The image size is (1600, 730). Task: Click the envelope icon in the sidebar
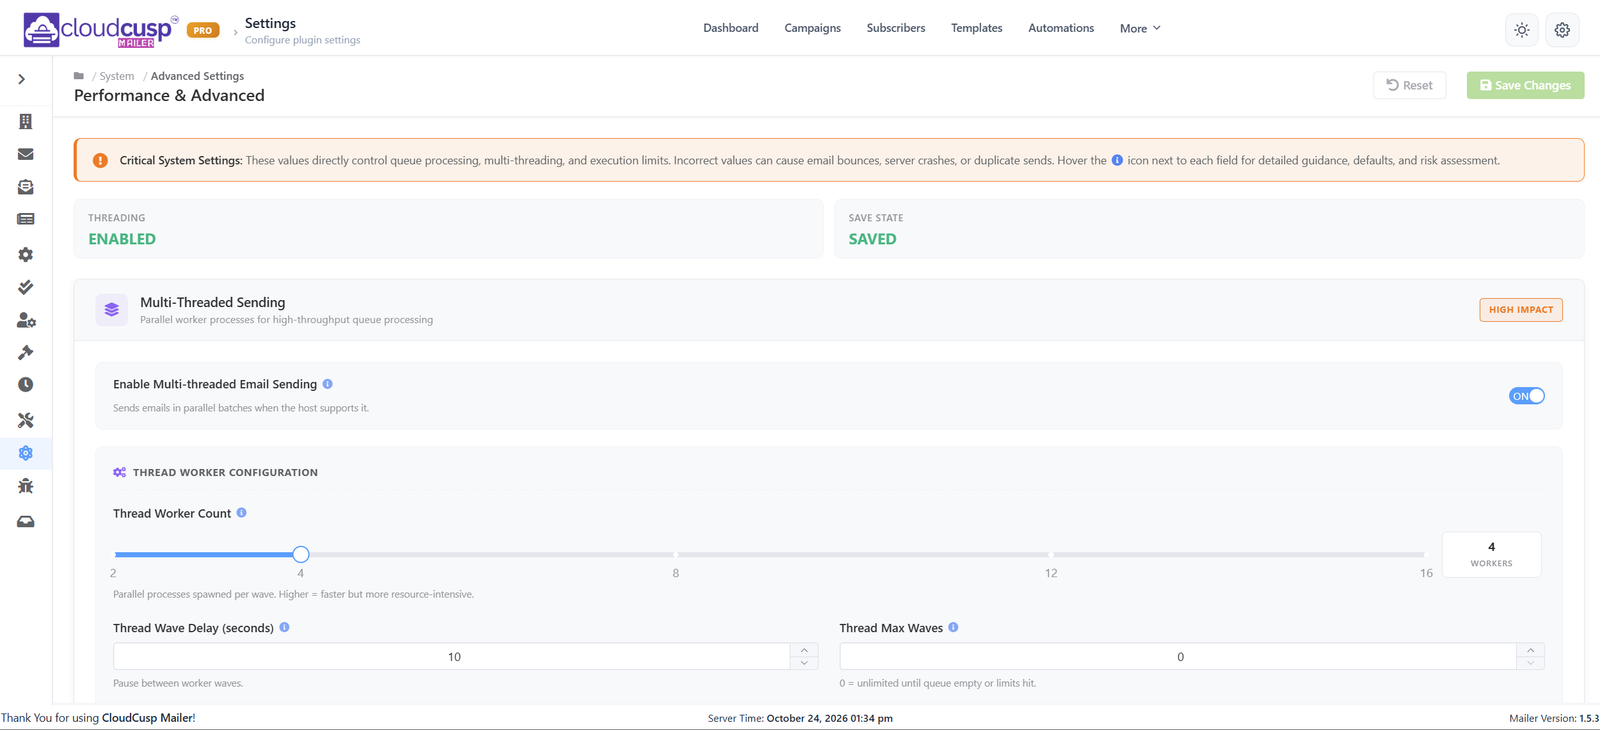[26, 154]
